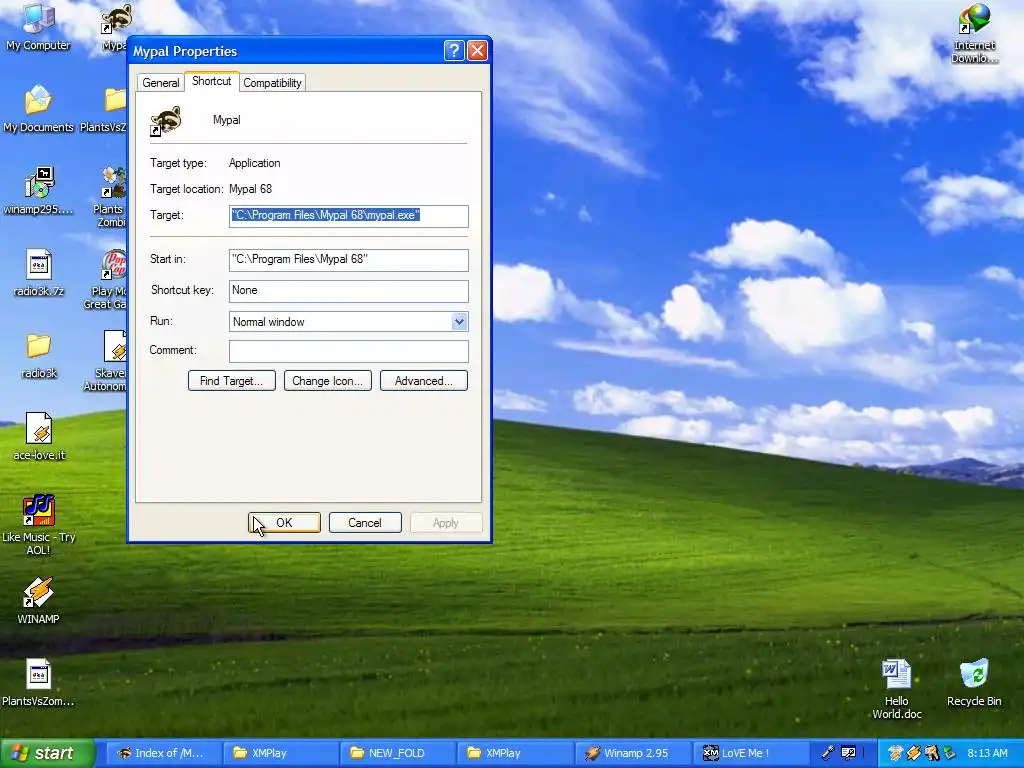
Task: Select the winamp295 installer desktop icon
Action: point(38,190)
